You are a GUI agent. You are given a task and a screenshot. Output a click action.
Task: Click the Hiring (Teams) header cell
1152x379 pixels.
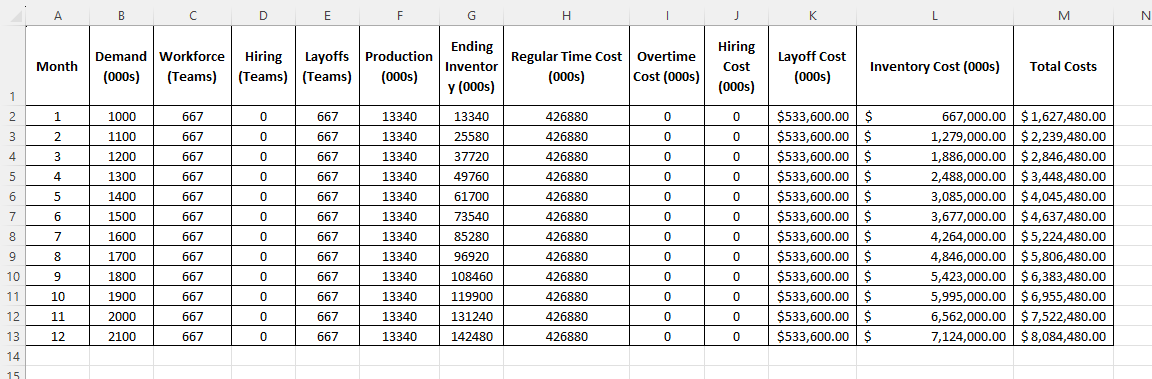click(x=263, y=66)
